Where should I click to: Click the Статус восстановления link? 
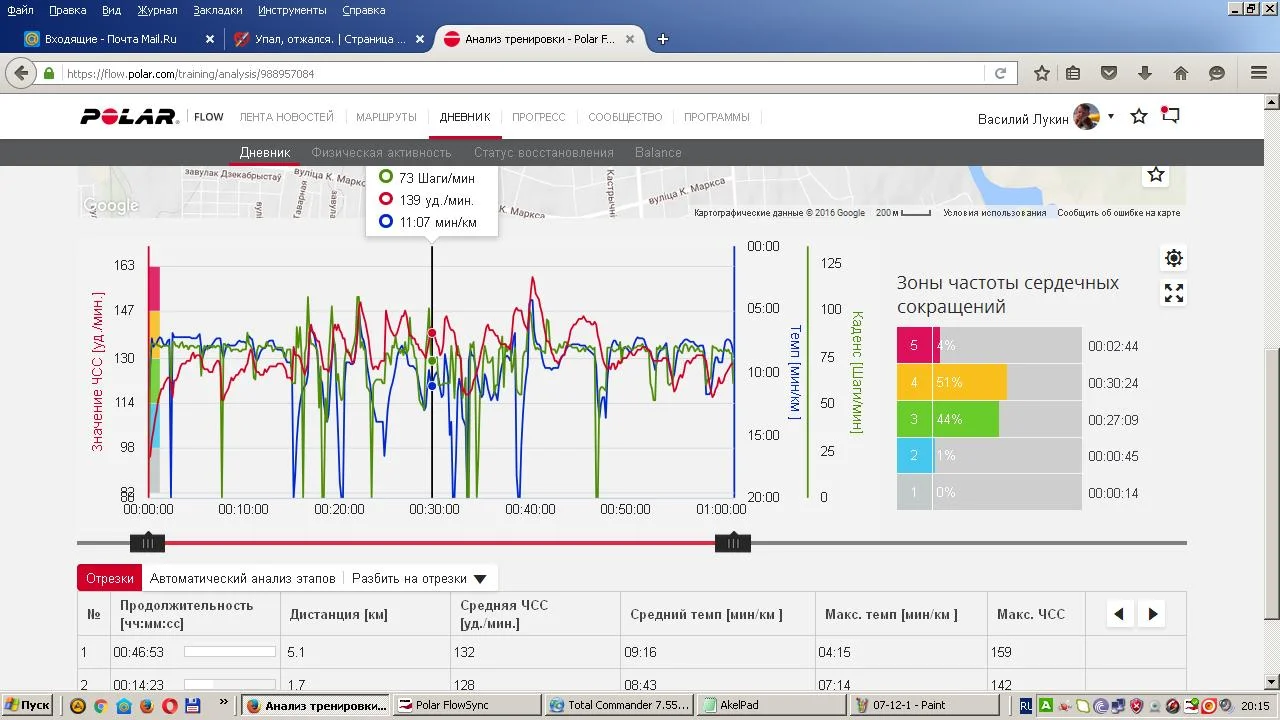coord(543,153)
